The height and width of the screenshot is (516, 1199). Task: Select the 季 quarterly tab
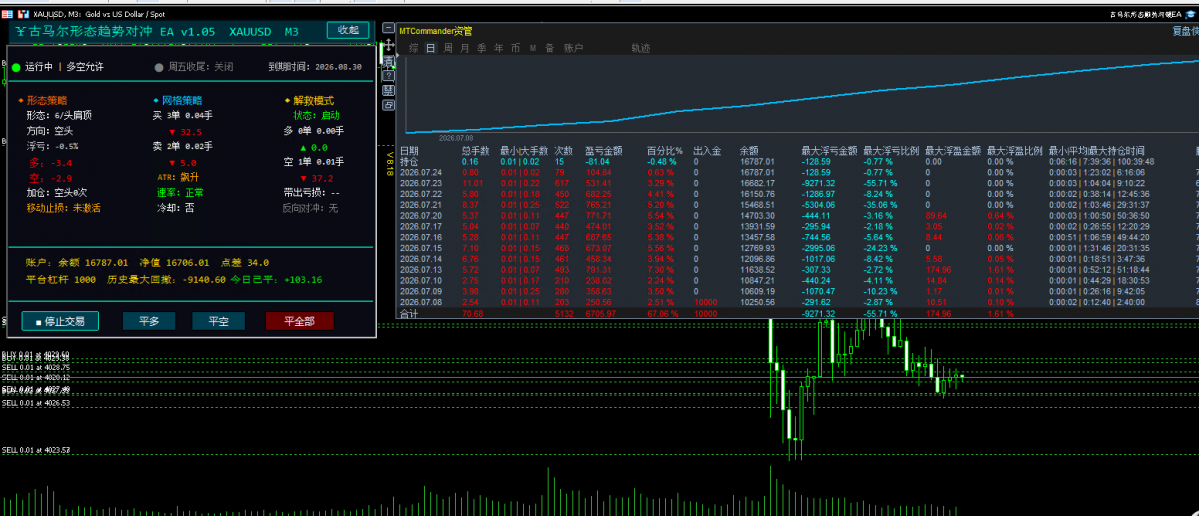tap(481, 48)
